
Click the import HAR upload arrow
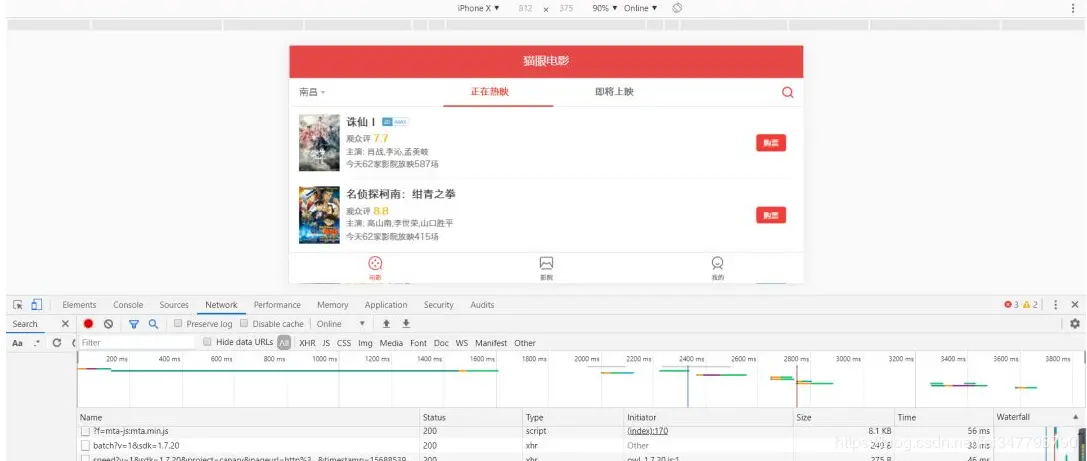click(387, 324)
